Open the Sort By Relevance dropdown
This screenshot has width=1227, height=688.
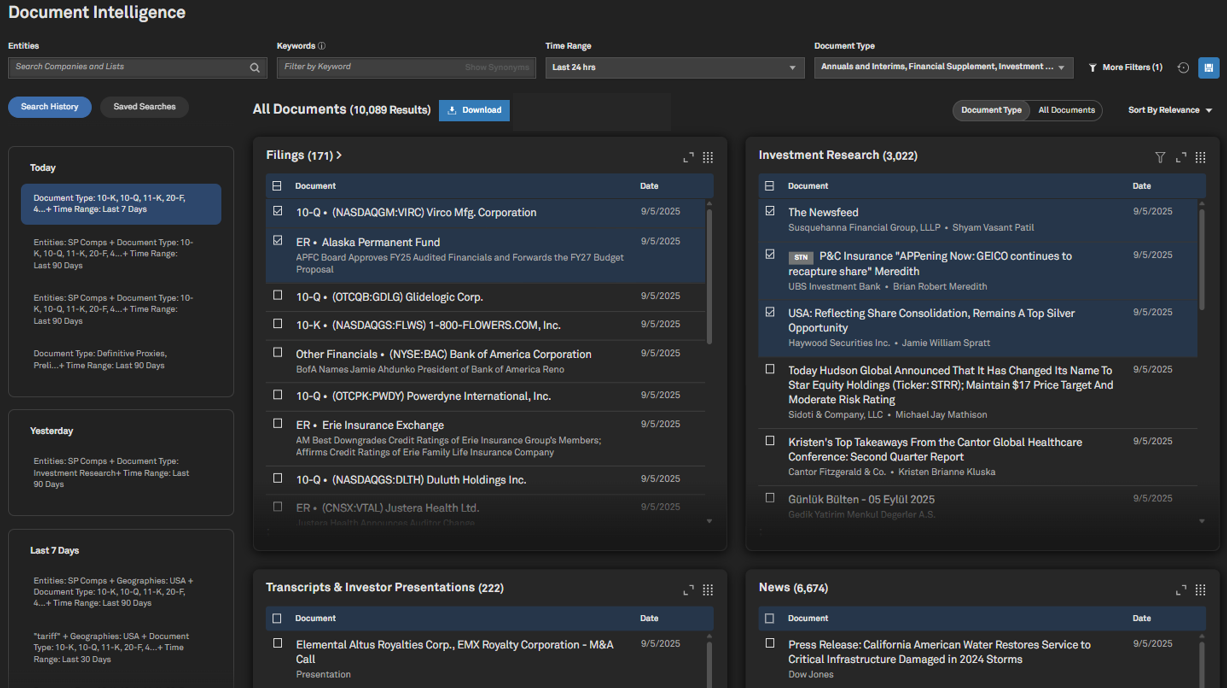[x=1169, y=110]
